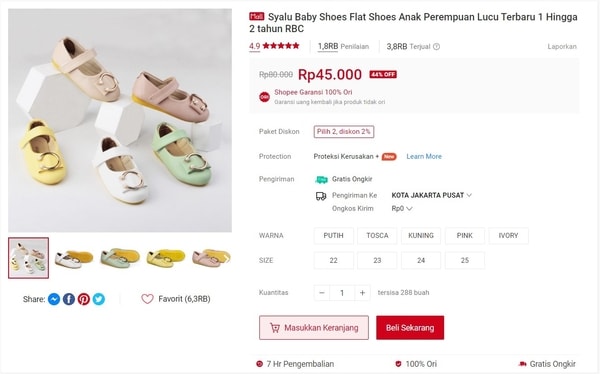The height and width of the screenshot is (374, 600).
Task: Click the Terjual info question icon
Action: [437, 47]
